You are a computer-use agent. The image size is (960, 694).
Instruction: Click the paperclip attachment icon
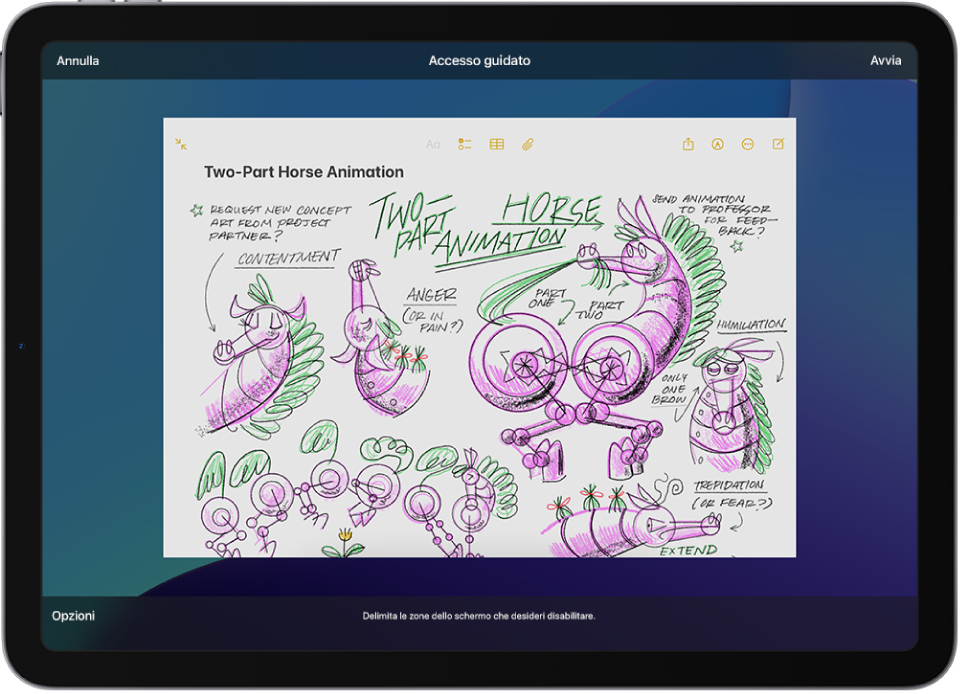coord(528,144)
